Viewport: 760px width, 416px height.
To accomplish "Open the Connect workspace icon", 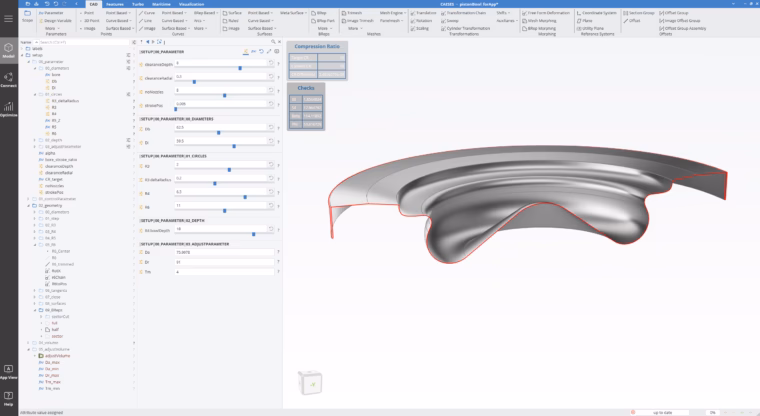I will pos(8,80).
